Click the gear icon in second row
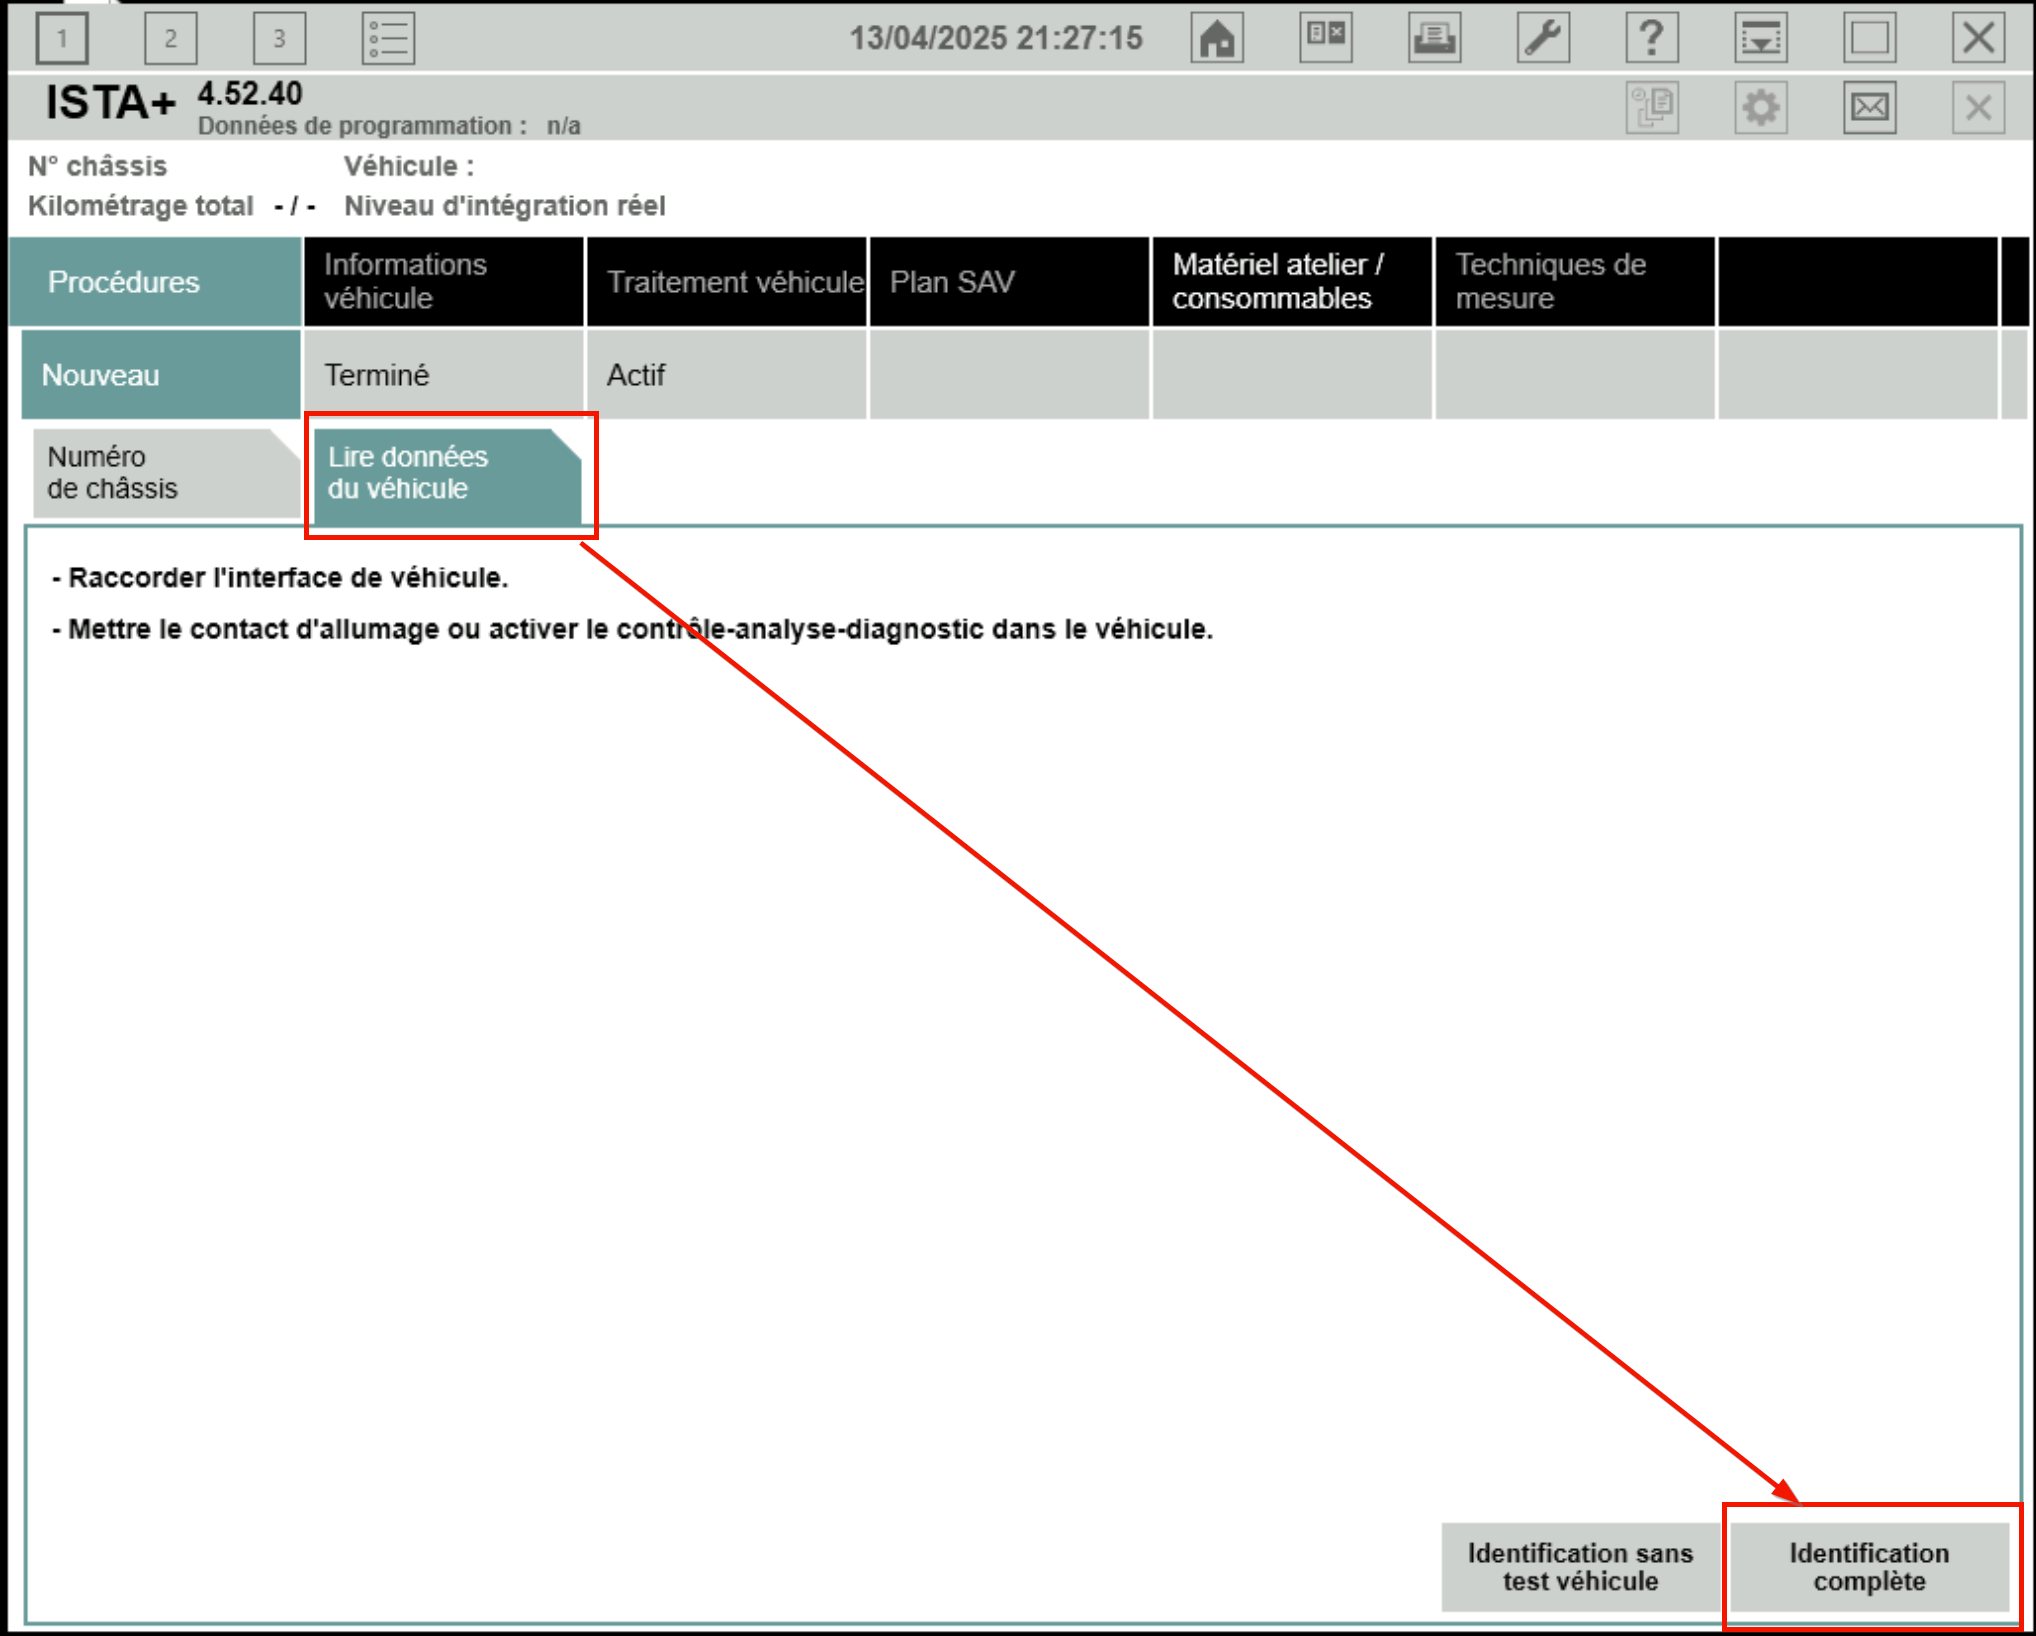 pyautogui.click(x=1760, y=107)
